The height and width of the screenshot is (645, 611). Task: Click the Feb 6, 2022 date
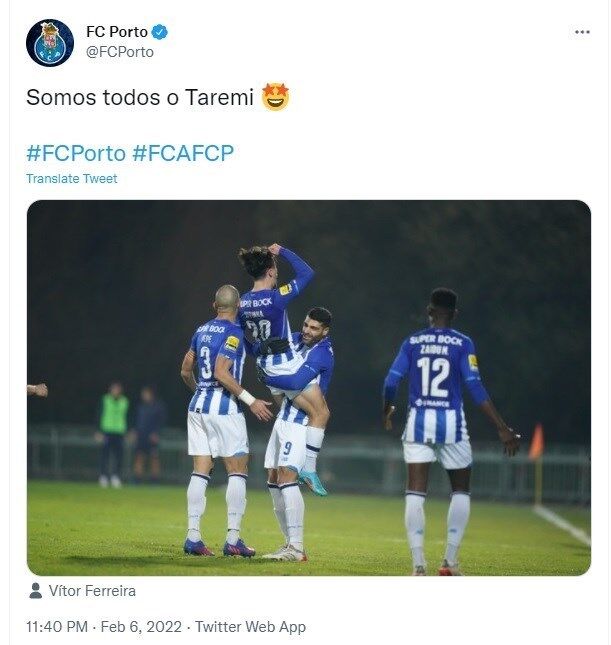click(141, 627)
